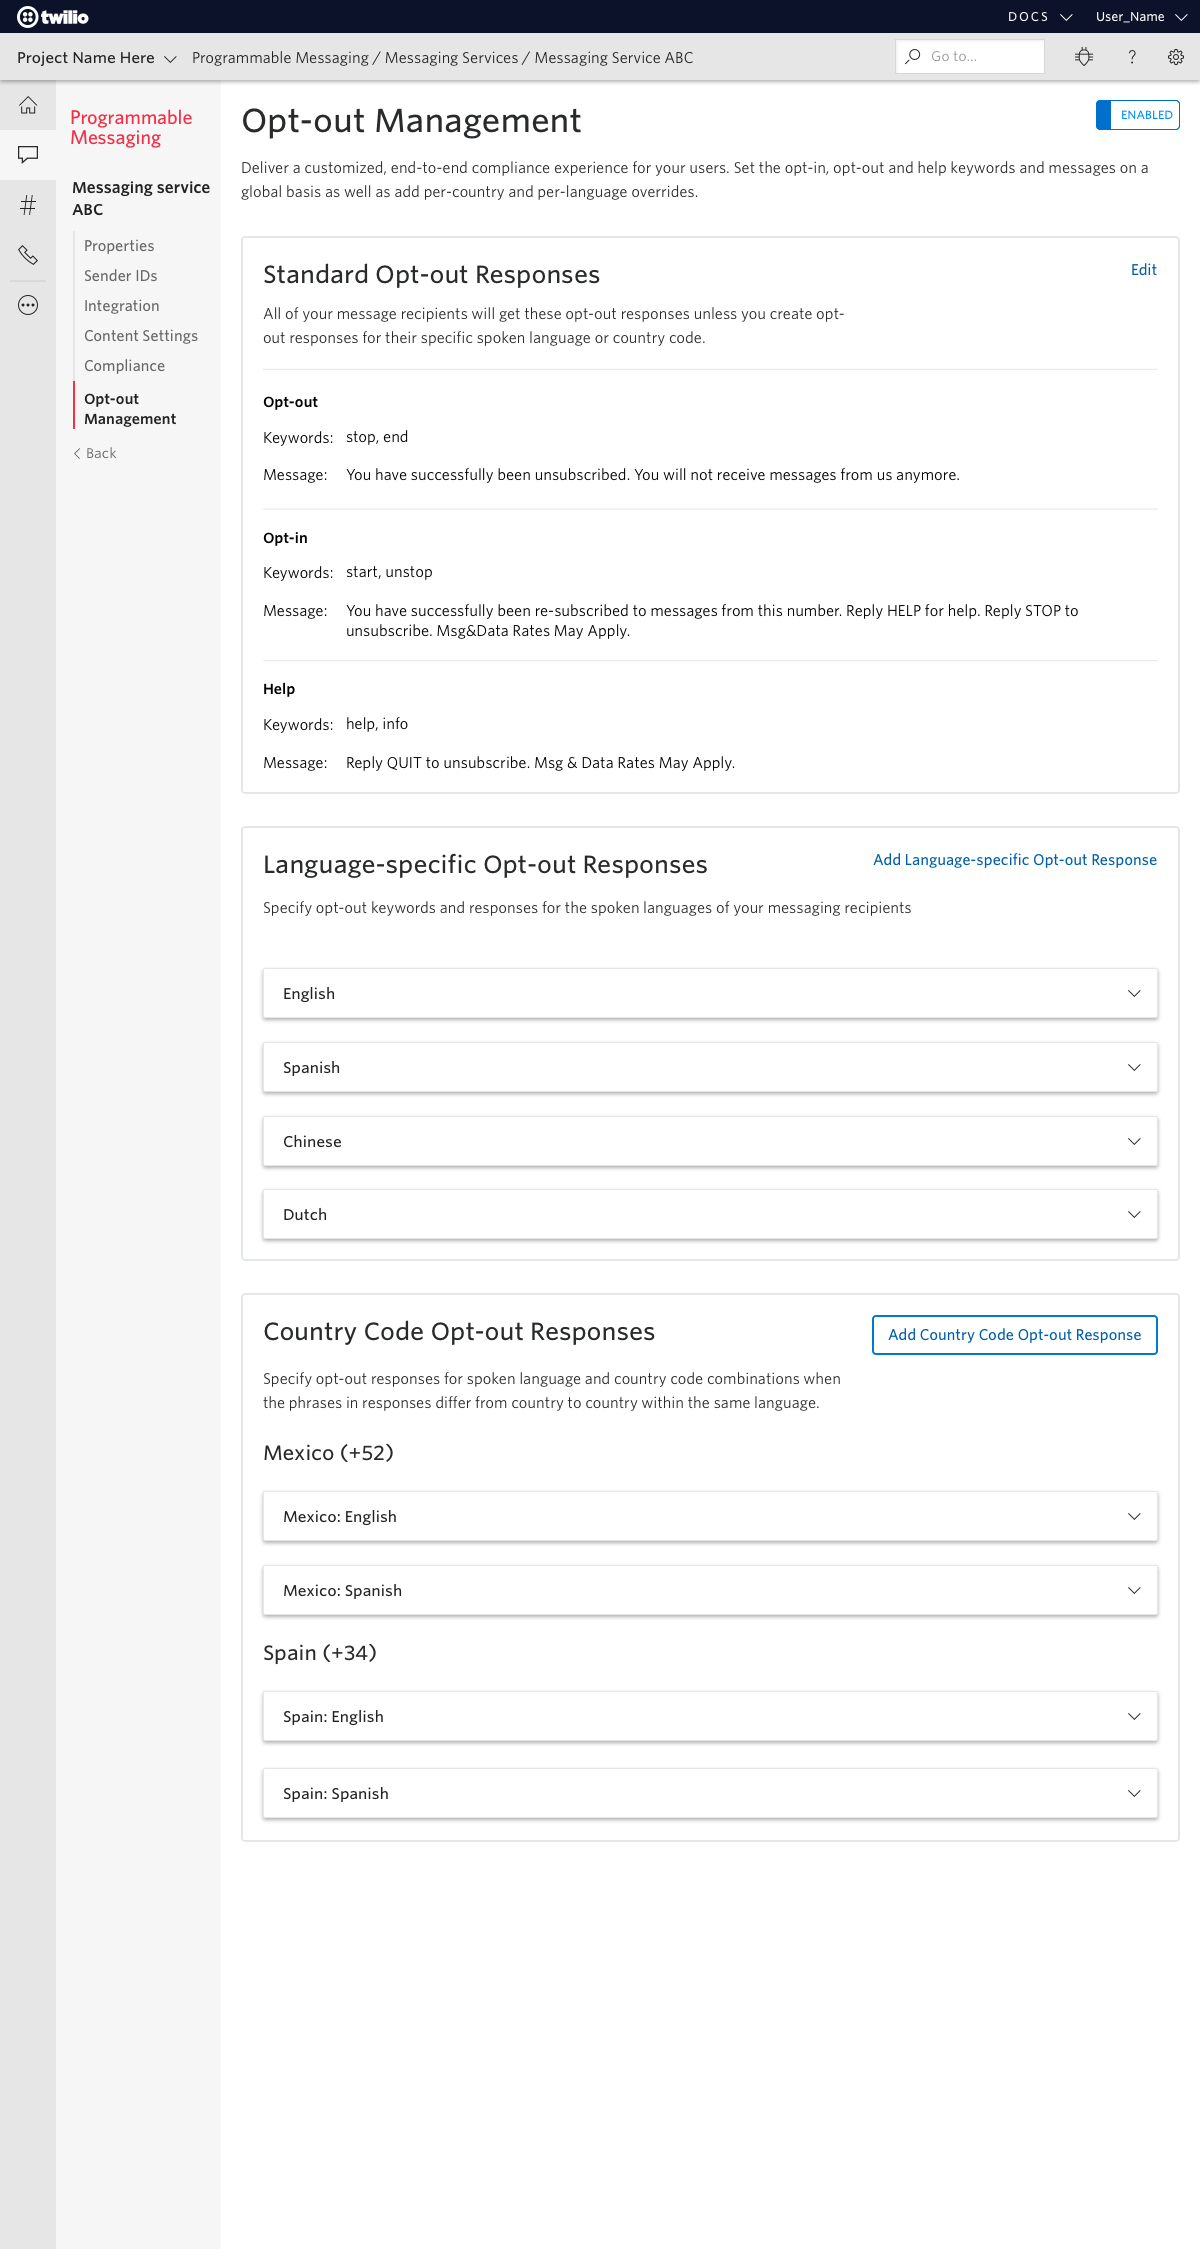
Task: Open the more products ellipsis icon
Action: [28, 305]
